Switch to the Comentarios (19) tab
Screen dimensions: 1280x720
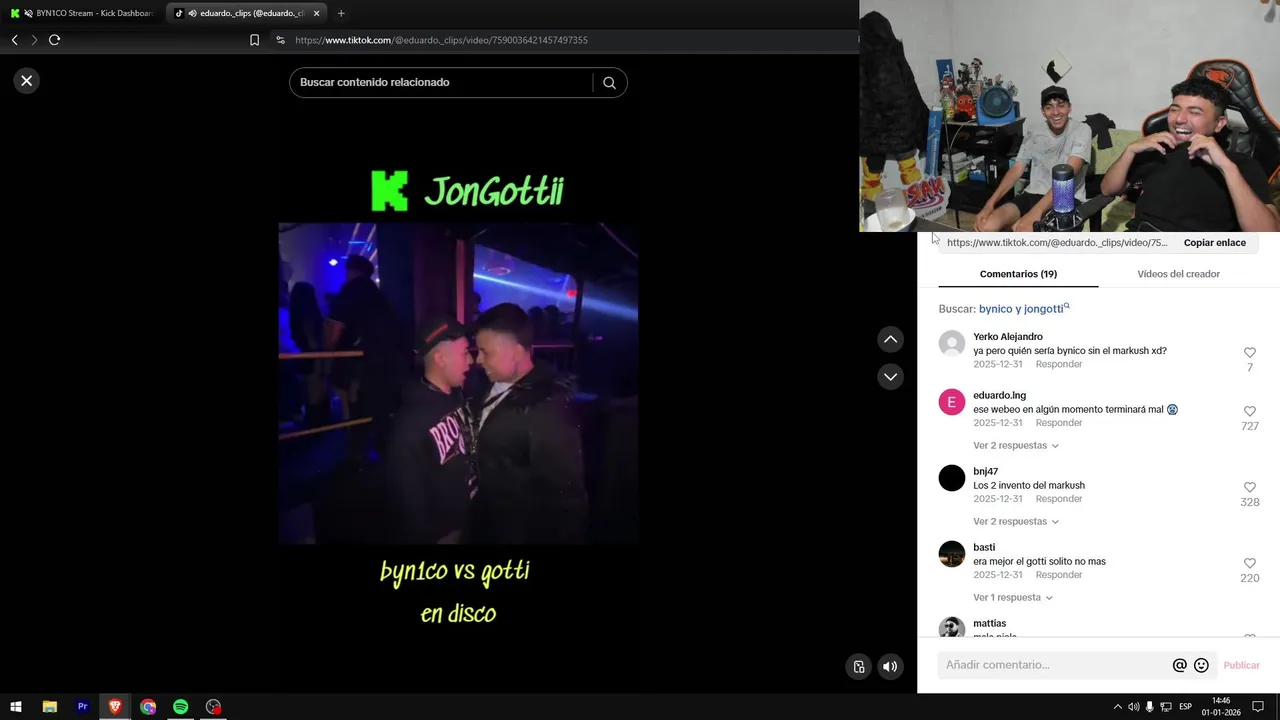click(1018, 274)
